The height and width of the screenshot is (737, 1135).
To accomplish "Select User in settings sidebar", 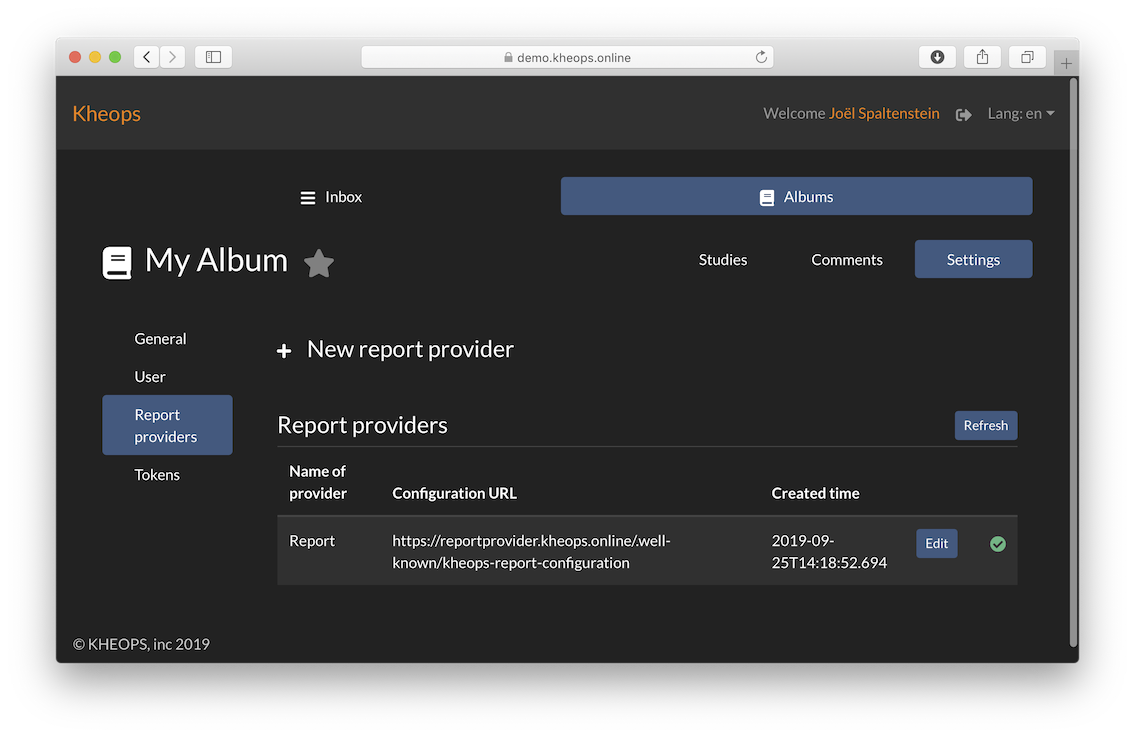I will (150, 376).
